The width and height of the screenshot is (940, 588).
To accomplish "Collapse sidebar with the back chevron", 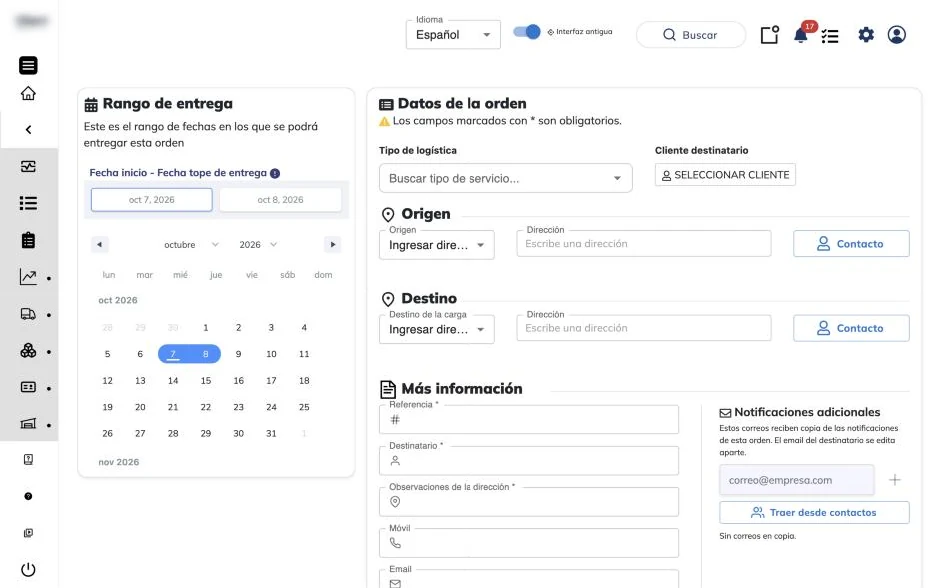I will tap(28, 129).
